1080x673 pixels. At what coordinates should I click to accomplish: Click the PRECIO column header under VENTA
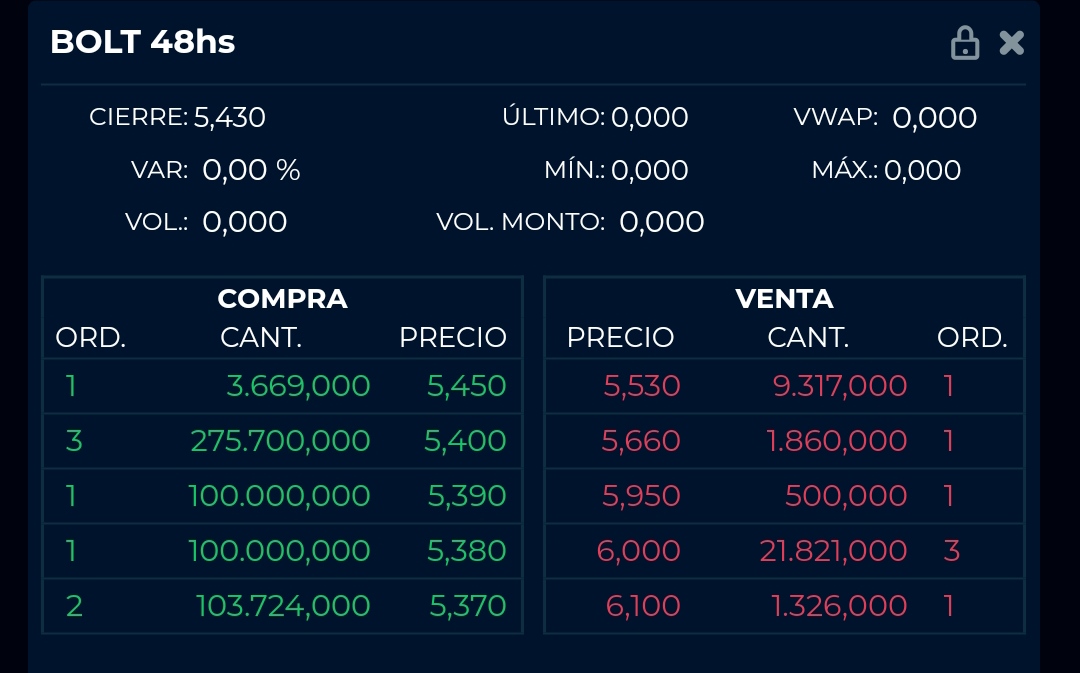pos(621,338)
